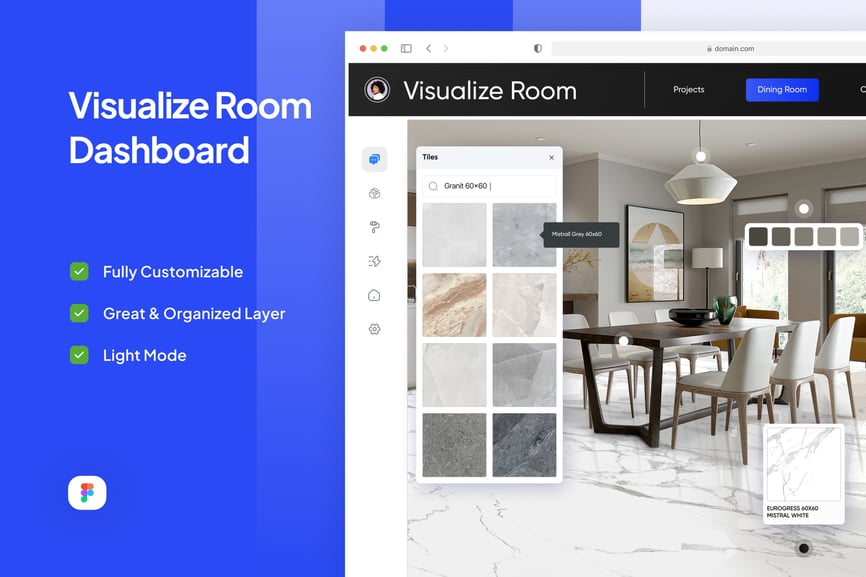The height and width of the screenshot is (577, 866).
Task: Click the user avatar in header
Action: (377, 90)
